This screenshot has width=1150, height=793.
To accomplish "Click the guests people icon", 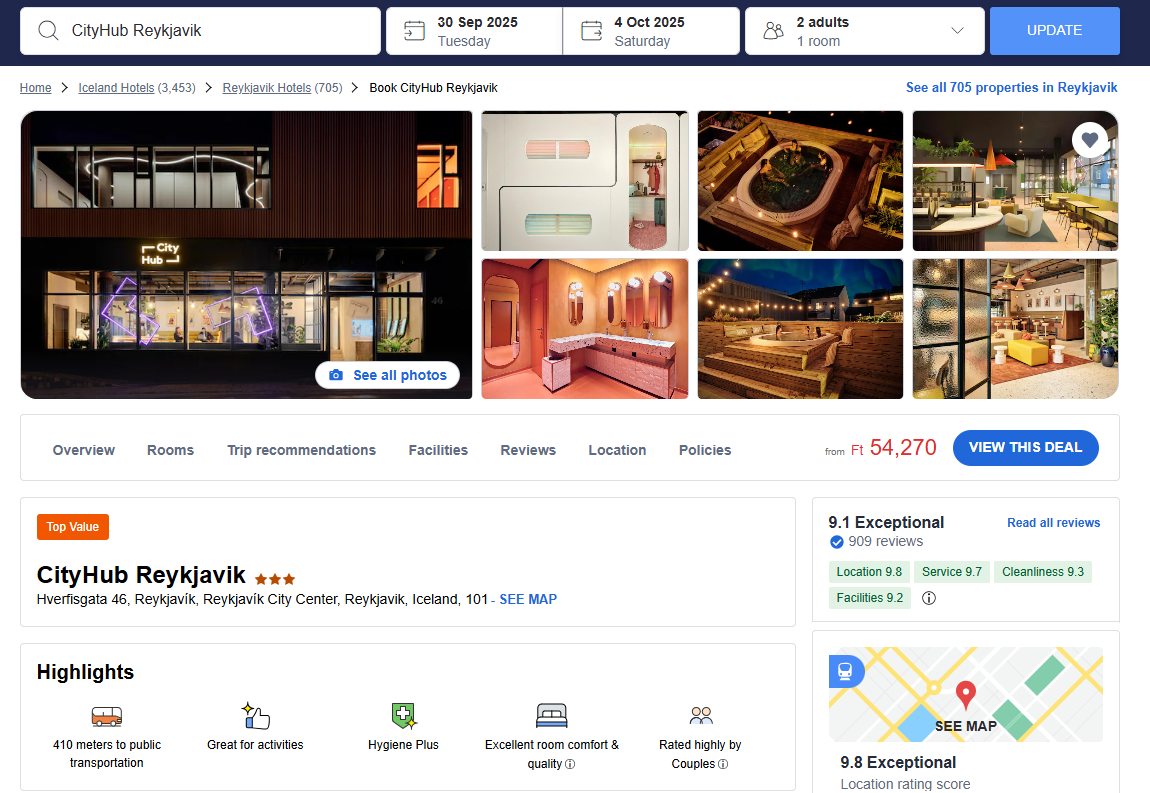I will [x=774, y=31].
